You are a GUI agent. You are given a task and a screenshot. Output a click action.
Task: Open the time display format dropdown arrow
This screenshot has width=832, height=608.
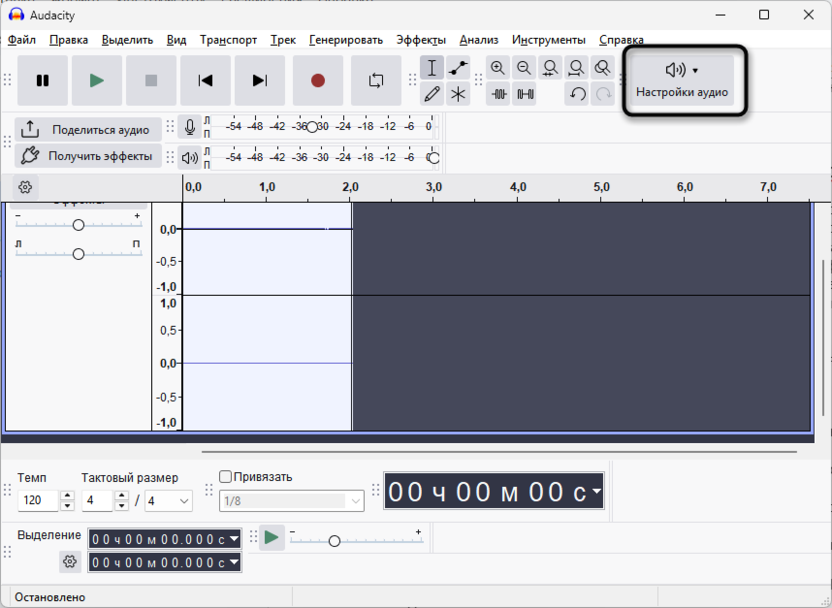(x=596, y=491)
